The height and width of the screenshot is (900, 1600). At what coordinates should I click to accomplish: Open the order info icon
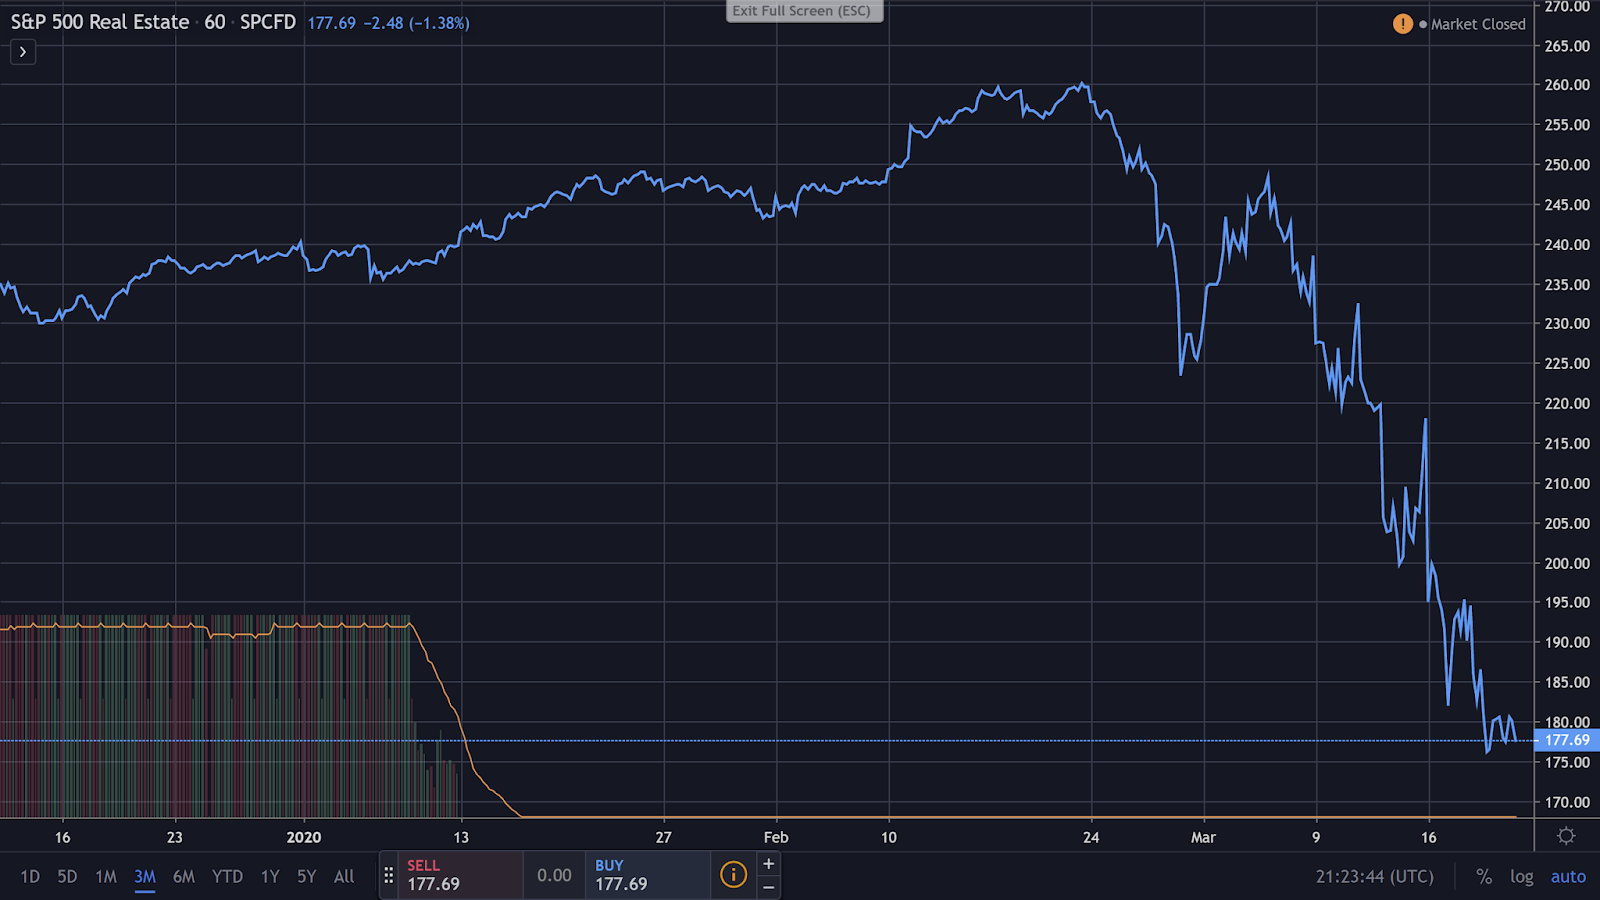coord(734,875)
